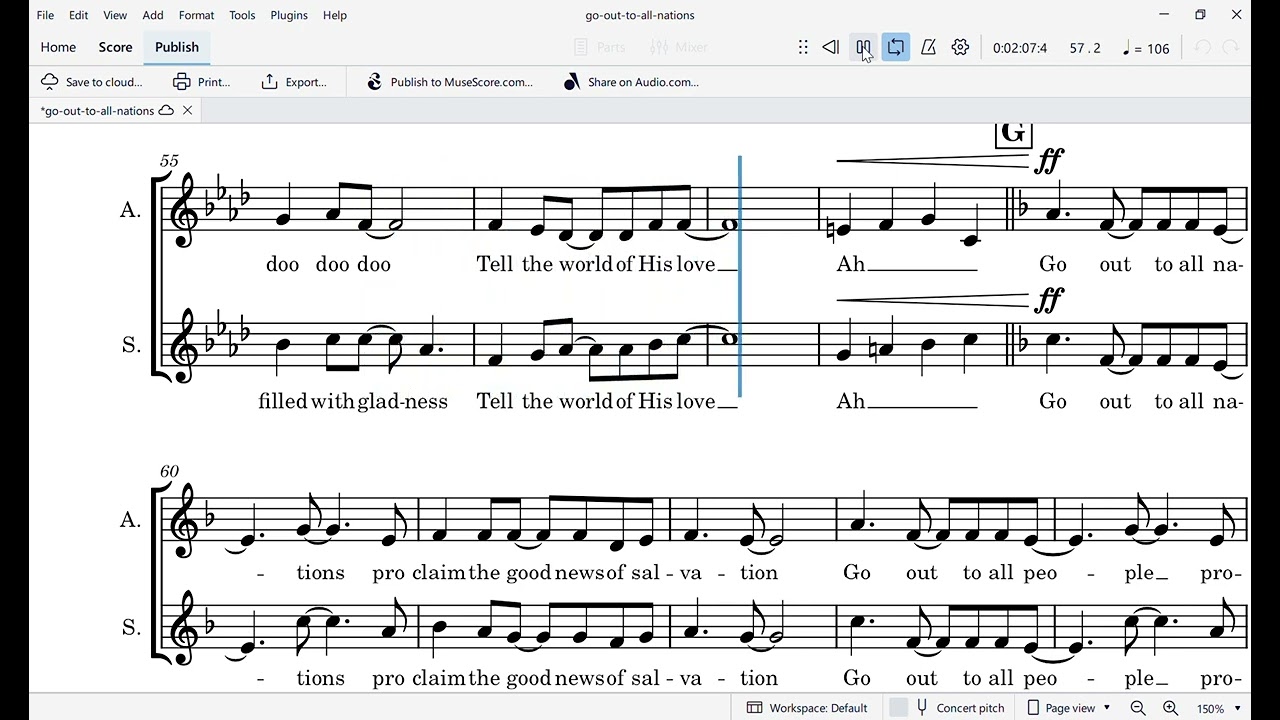The image size is (1280, 720).
Task: Restore down the MuseScore window
Action: (x=1200, y=15)
